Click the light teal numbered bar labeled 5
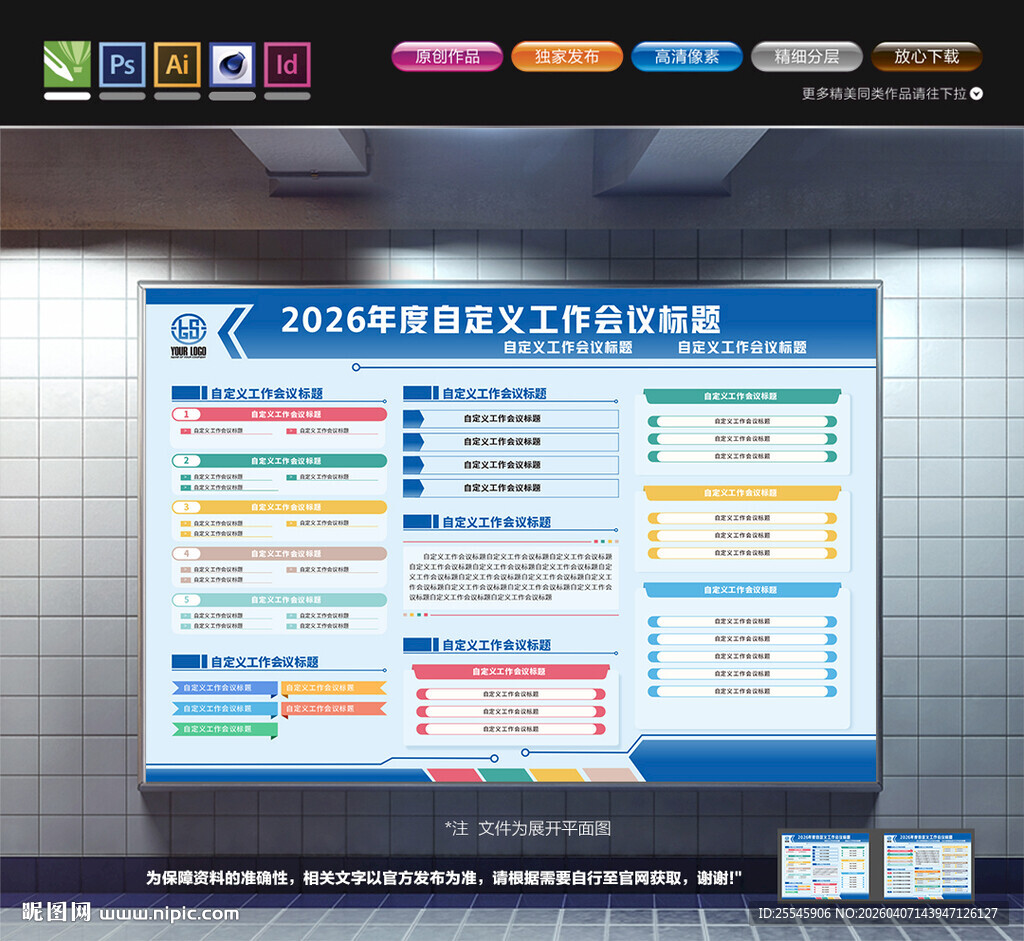Screen dimensions: 1024x941 (x=279, y=599)
